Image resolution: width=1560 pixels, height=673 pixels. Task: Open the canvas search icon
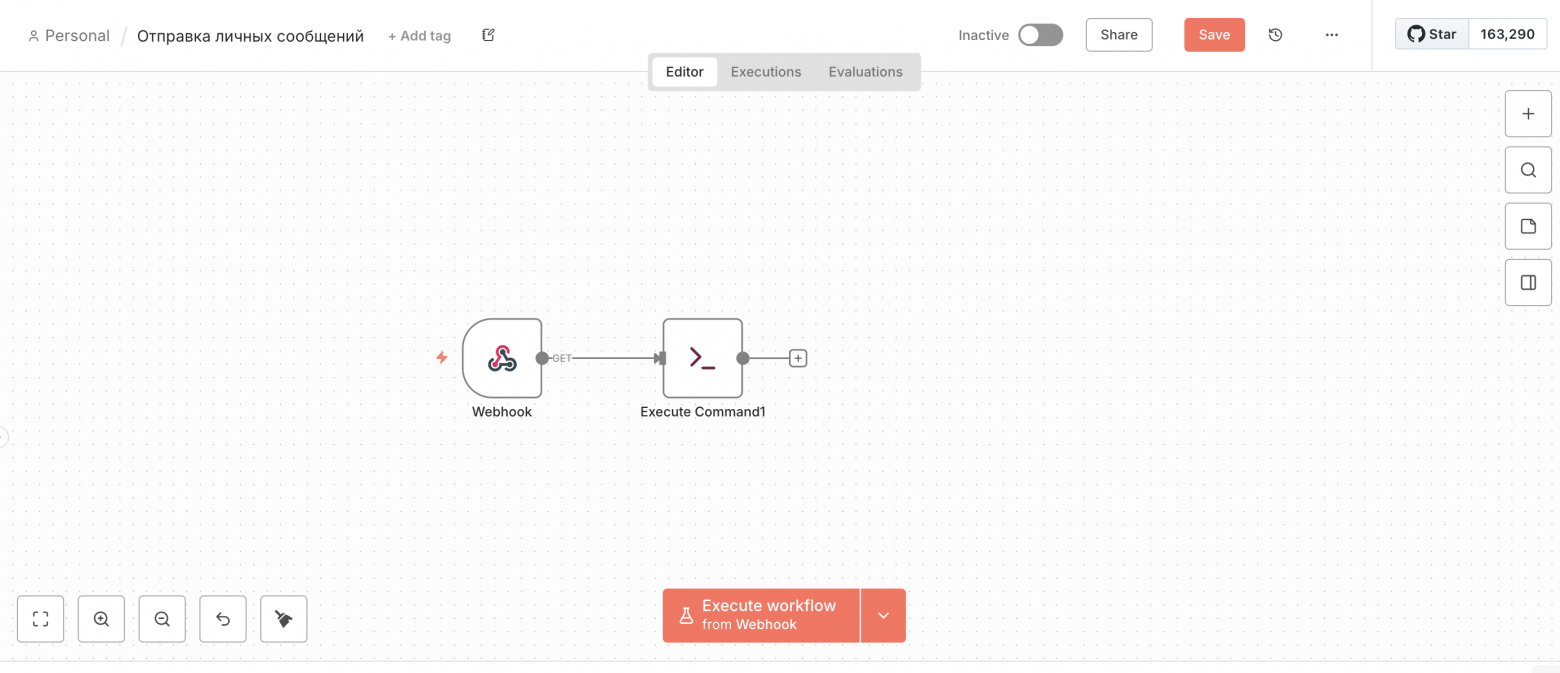(1528, 170)
